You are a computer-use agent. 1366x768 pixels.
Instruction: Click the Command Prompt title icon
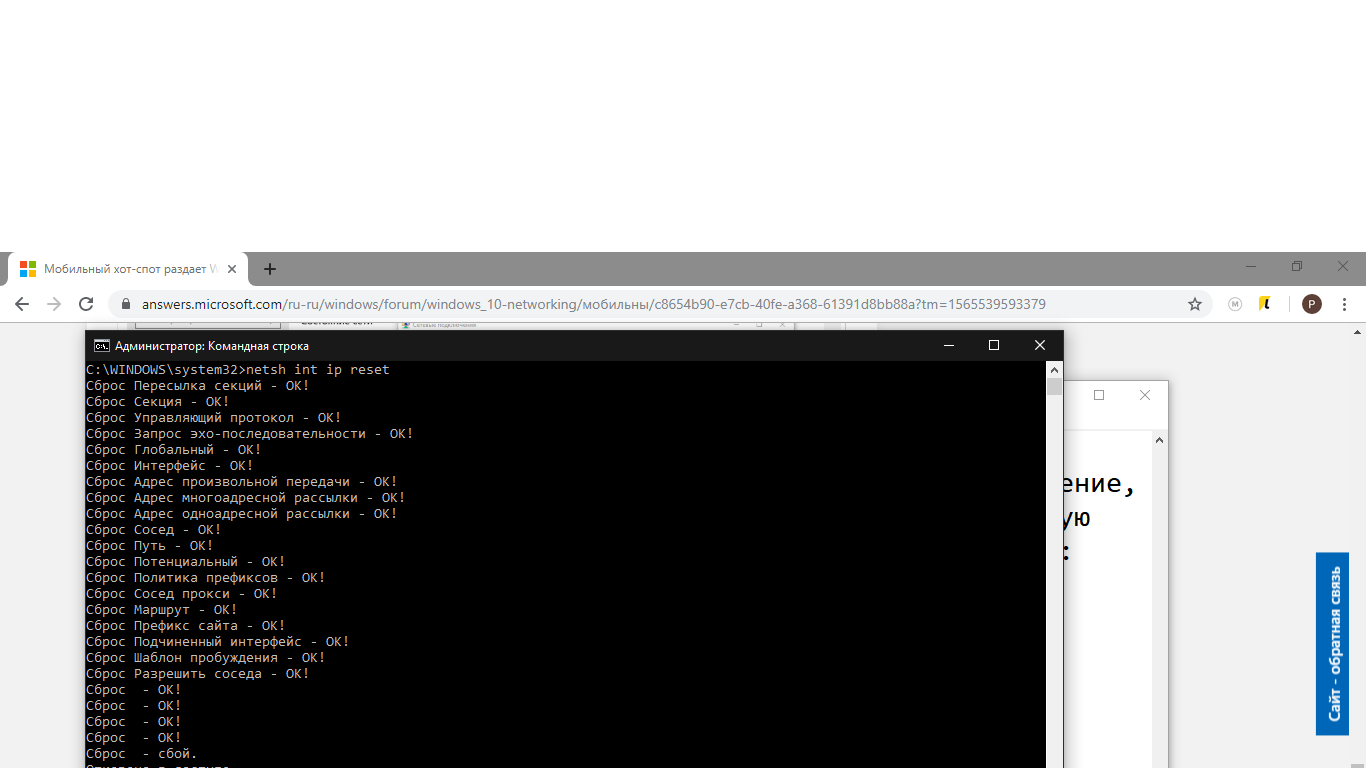[102, 345]
